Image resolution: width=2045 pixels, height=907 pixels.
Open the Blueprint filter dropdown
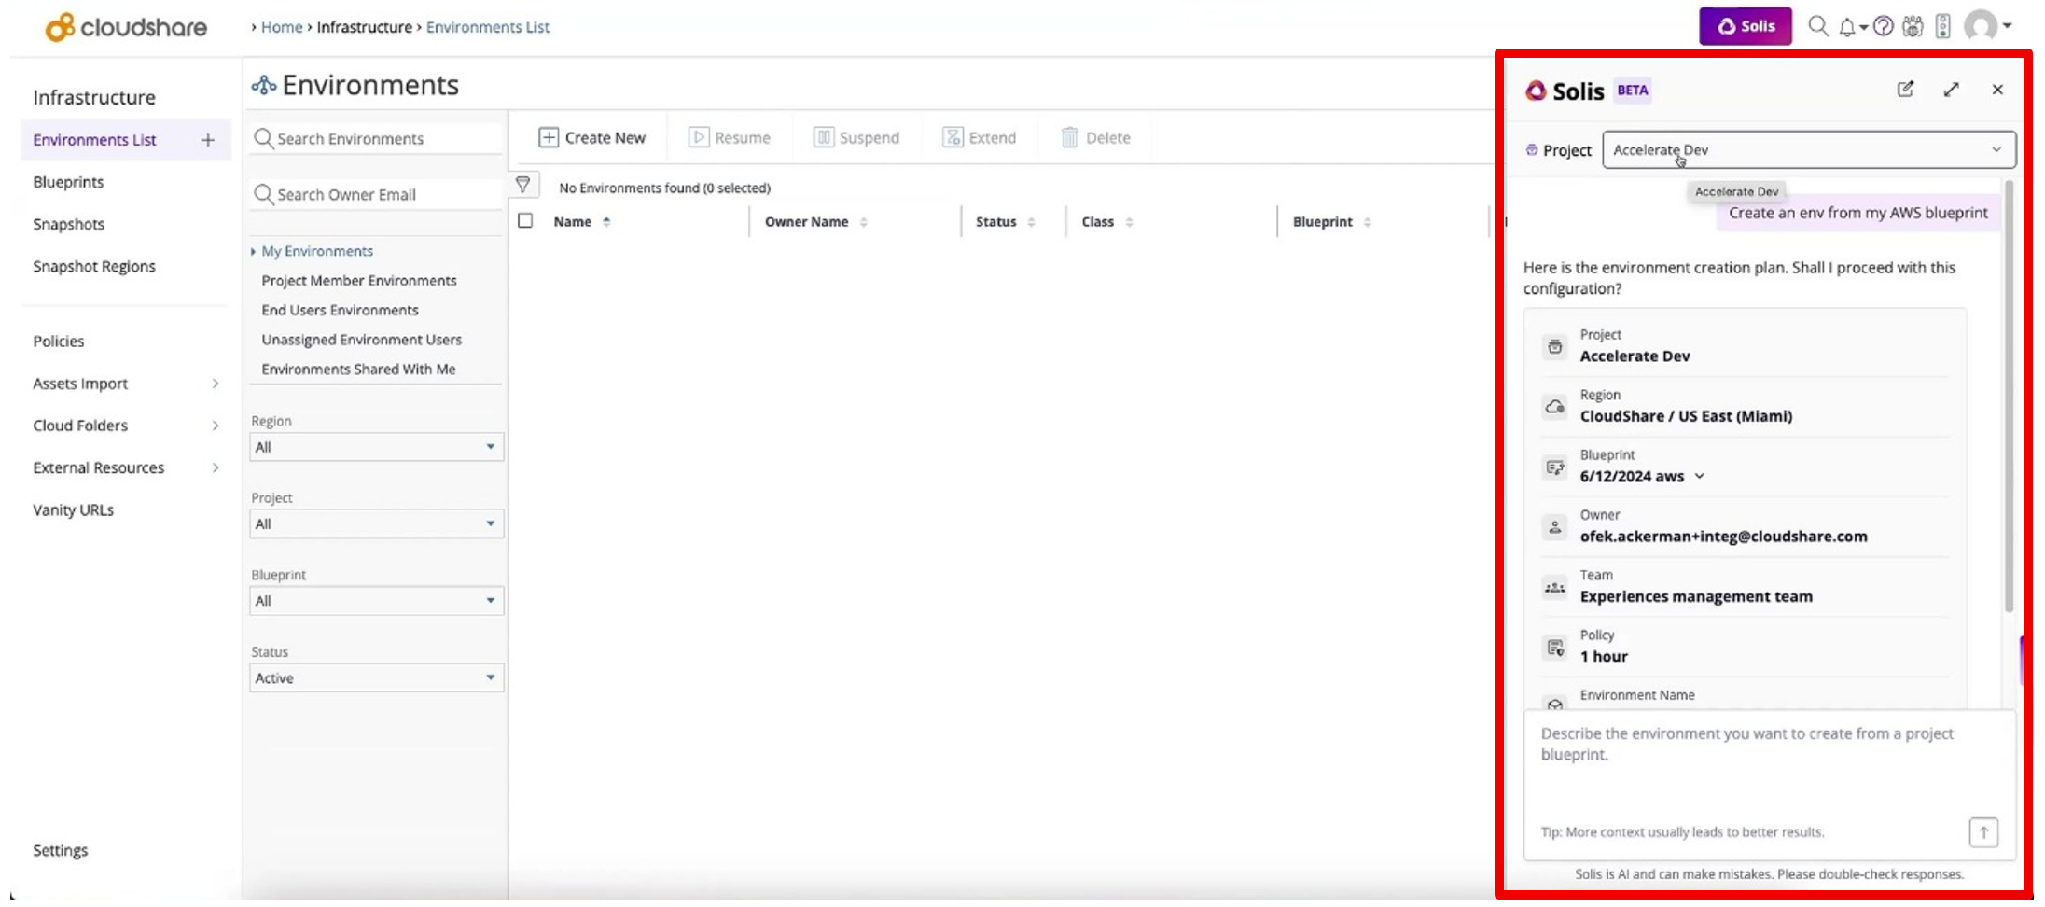tap(376, 601)
